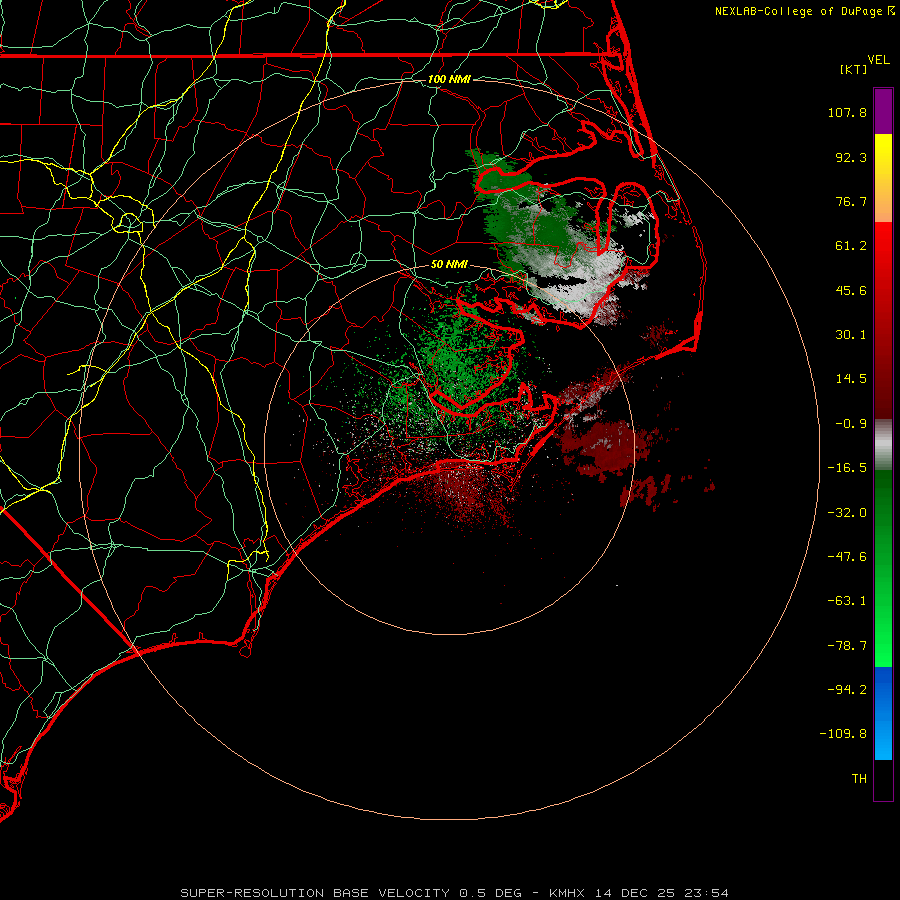
Task: Select the -63.1 velocity scale value
Action: [x=847, y=601]
